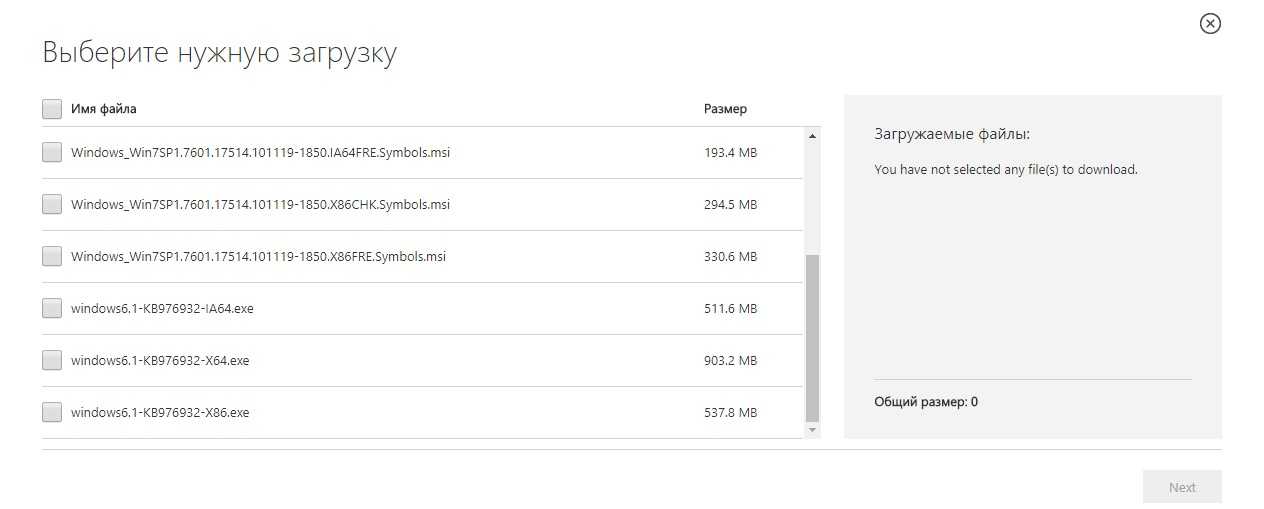Image resolution: width=1264 pixels, height=509 pixels.
Task: Click the Размер column header
Action: coord(725,109)
